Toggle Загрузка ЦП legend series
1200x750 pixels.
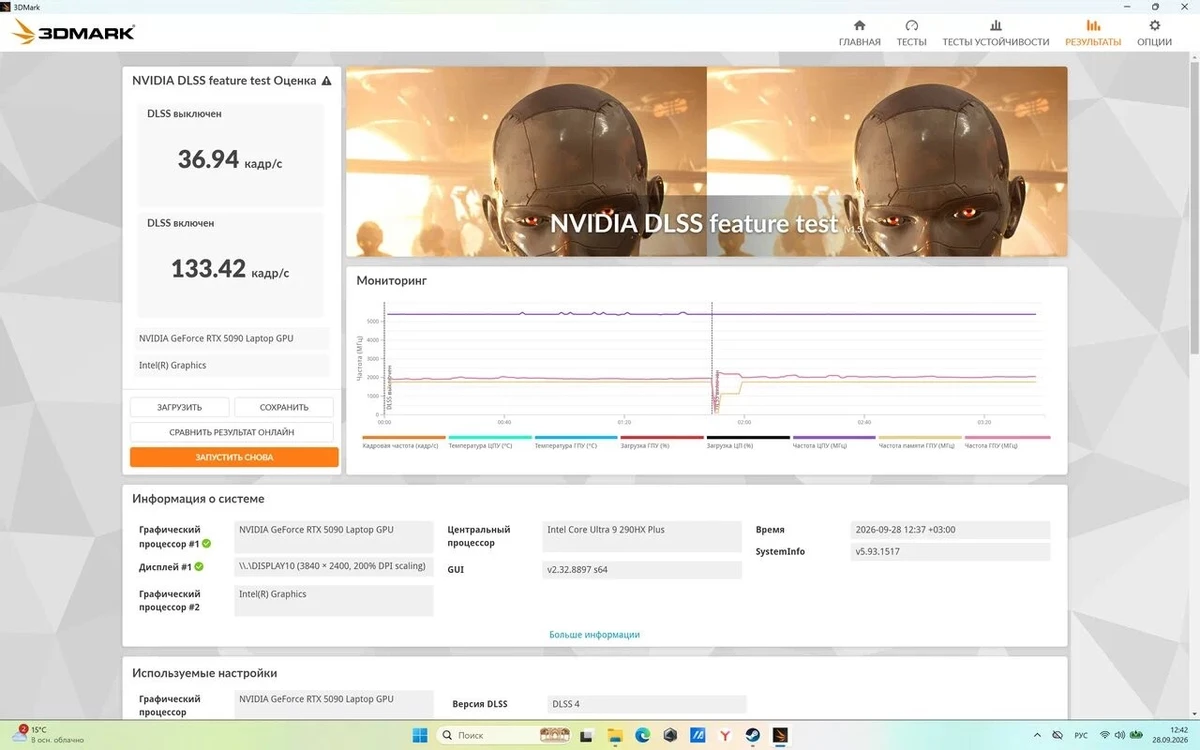[x=748, y=442]
